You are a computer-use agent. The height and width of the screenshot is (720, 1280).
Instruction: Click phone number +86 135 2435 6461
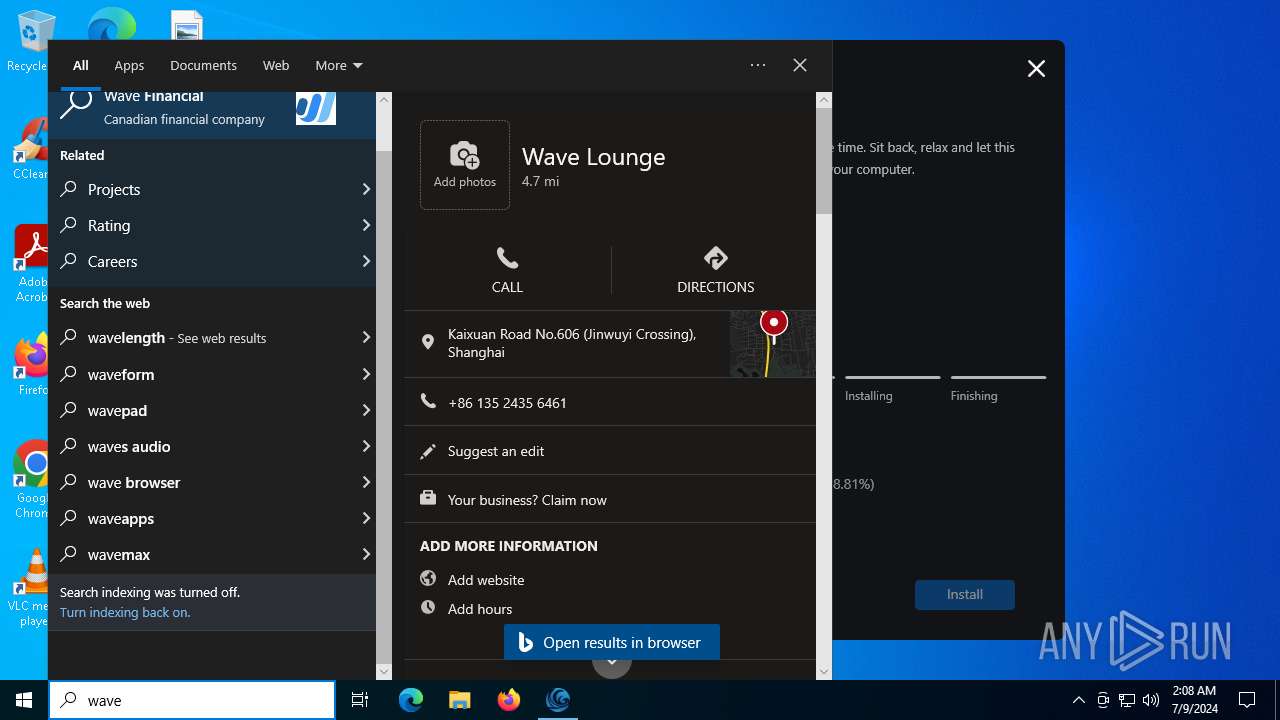tap(507, 403)
